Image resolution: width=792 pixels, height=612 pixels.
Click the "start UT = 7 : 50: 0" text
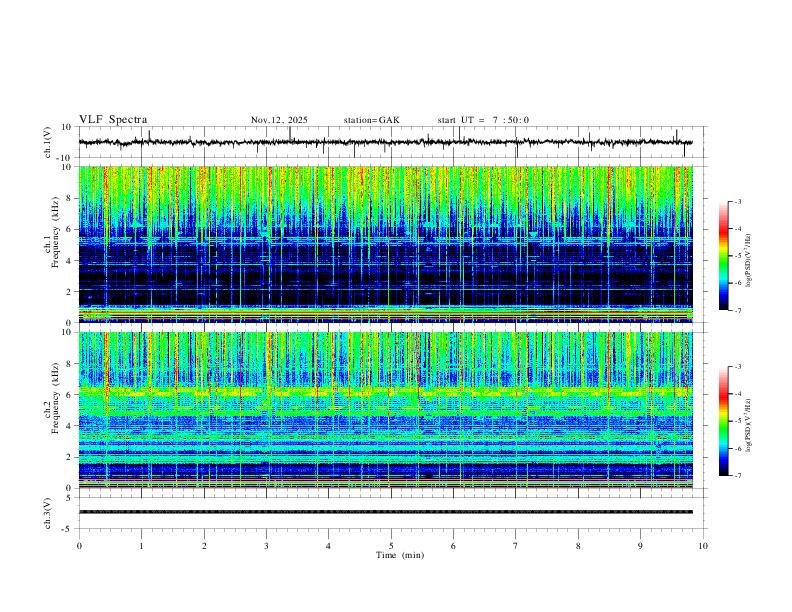coord(483,120)
